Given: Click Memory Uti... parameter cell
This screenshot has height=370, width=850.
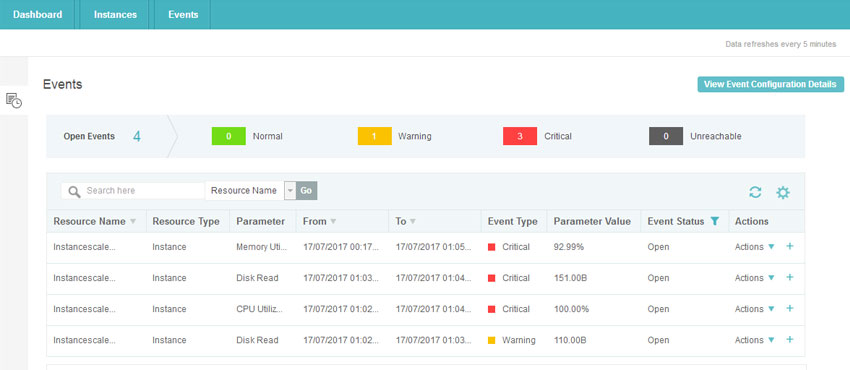Looking at the screenshot, I should 262,247.
